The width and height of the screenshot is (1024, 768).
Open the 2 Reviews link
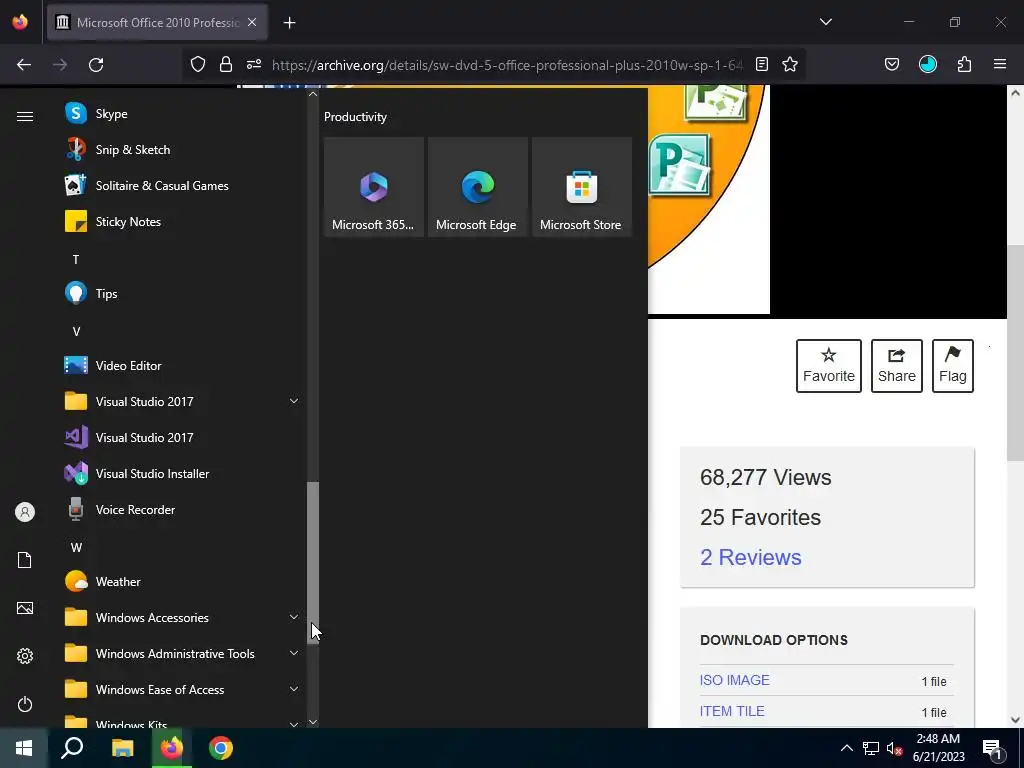coord(751,557)
